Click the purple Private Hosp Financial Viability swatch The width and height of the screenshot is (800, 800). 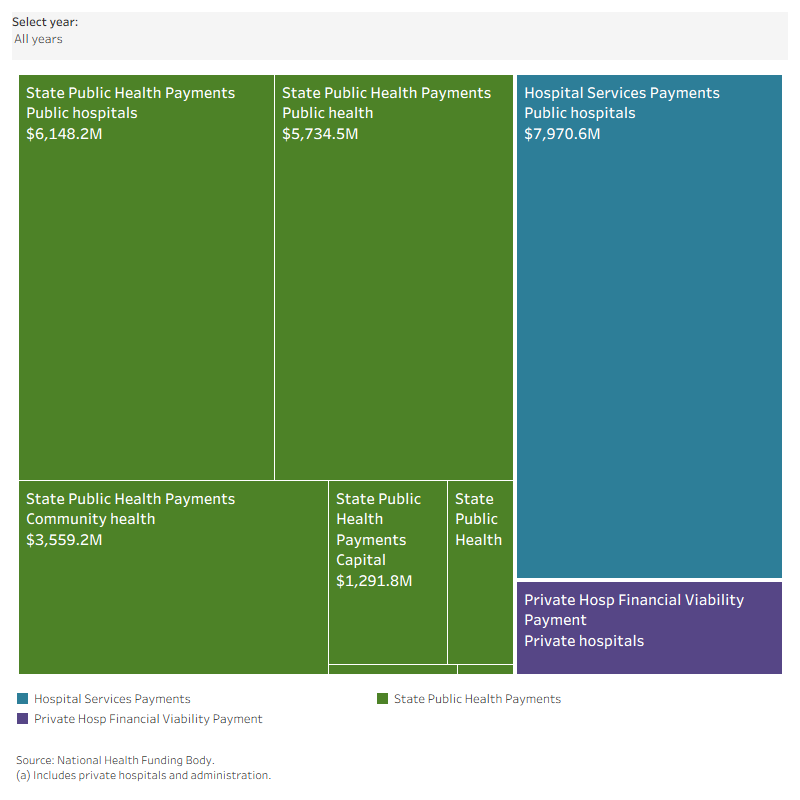22,718
